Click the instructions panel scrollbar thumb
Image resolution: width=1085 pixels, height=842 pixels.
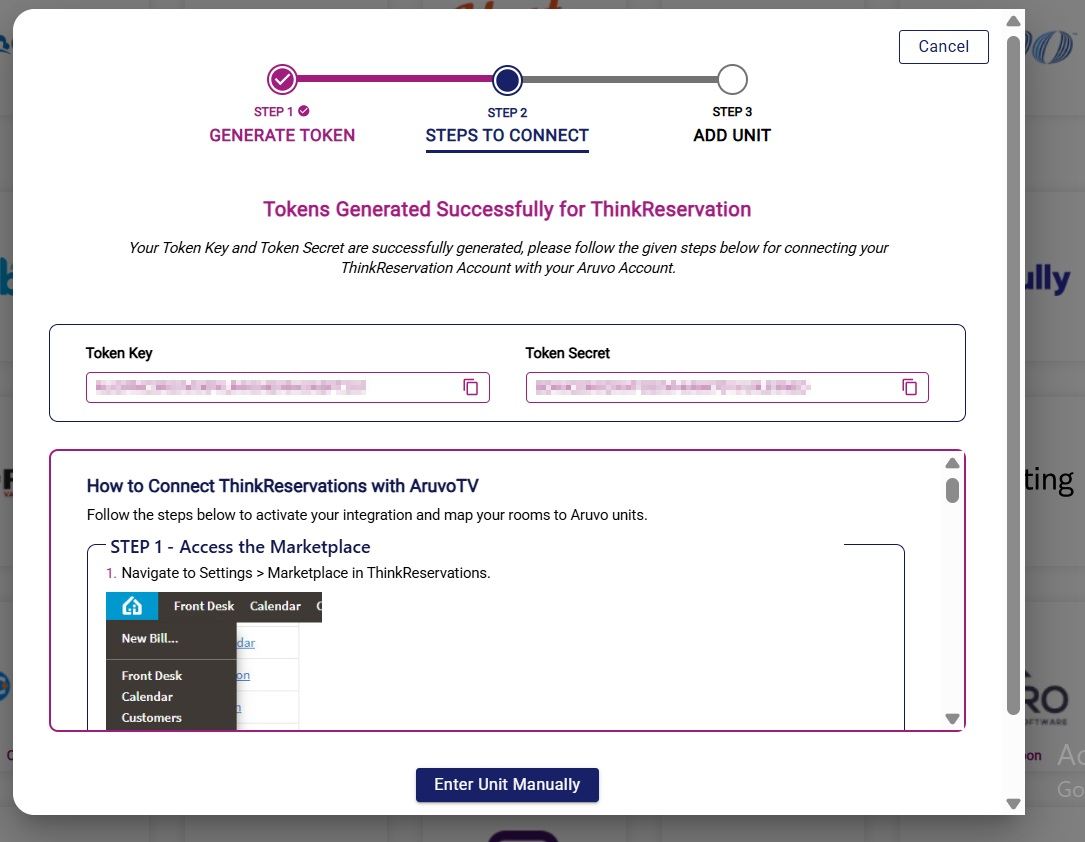(952, 491)
